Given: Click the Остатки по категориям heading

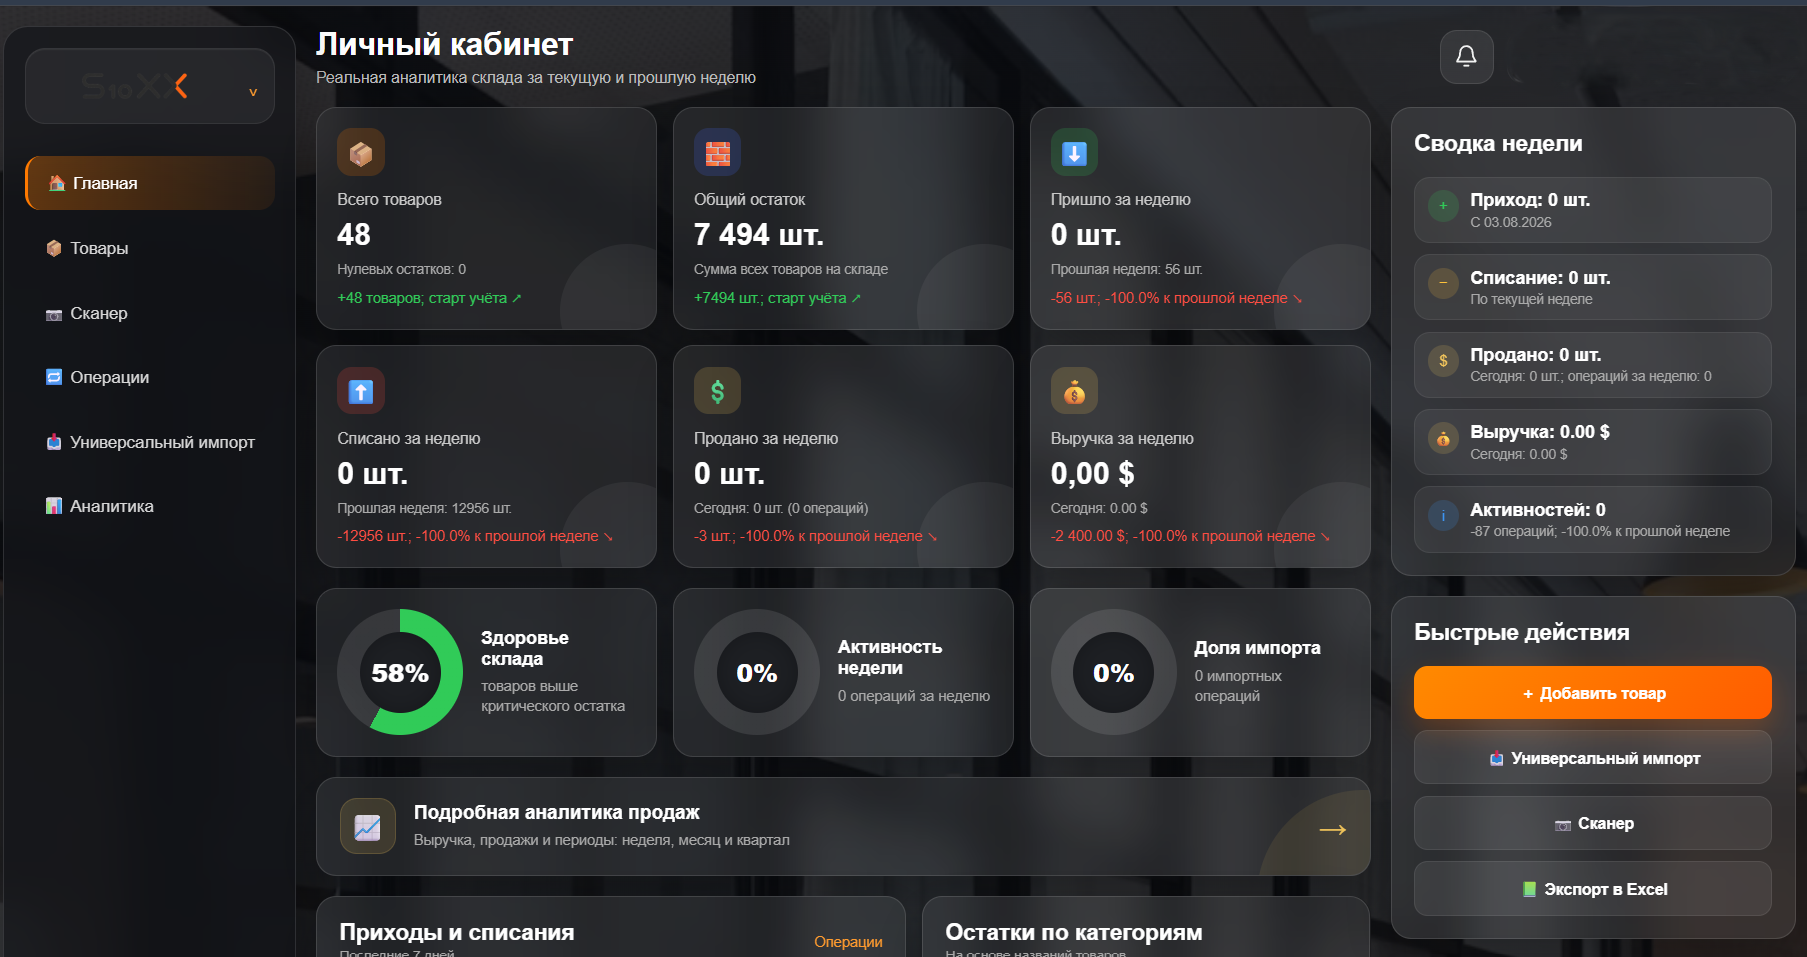Looking at the screenshot, I should 1074,932.
